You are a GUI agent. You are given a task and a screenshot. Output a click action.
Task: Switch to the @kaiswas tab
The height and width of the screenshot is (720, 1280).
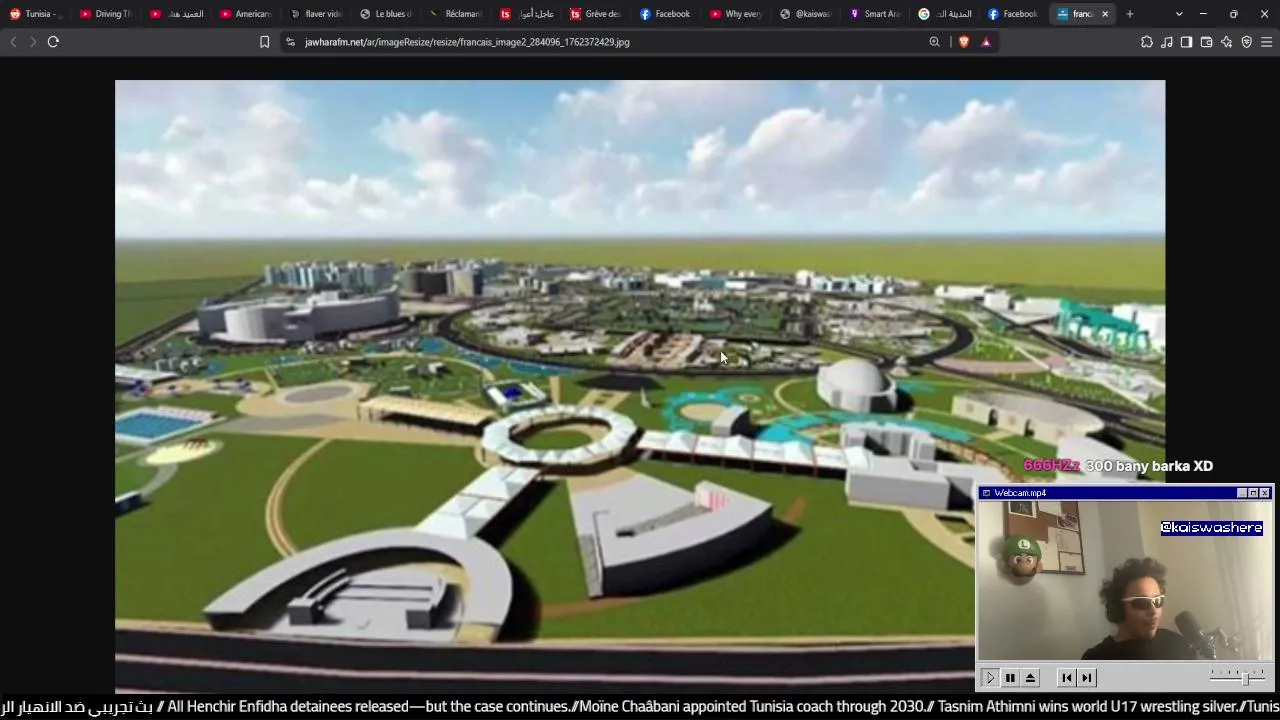805,14
